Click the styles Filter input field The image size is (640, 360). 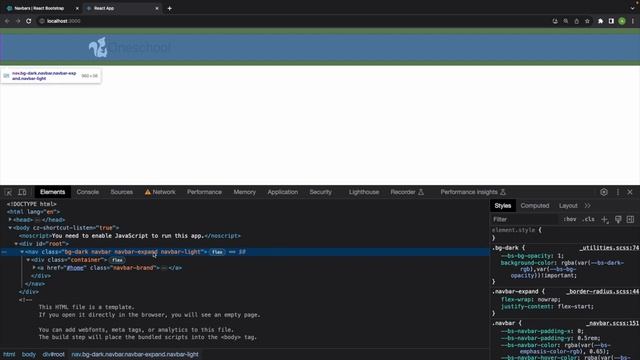524,220
